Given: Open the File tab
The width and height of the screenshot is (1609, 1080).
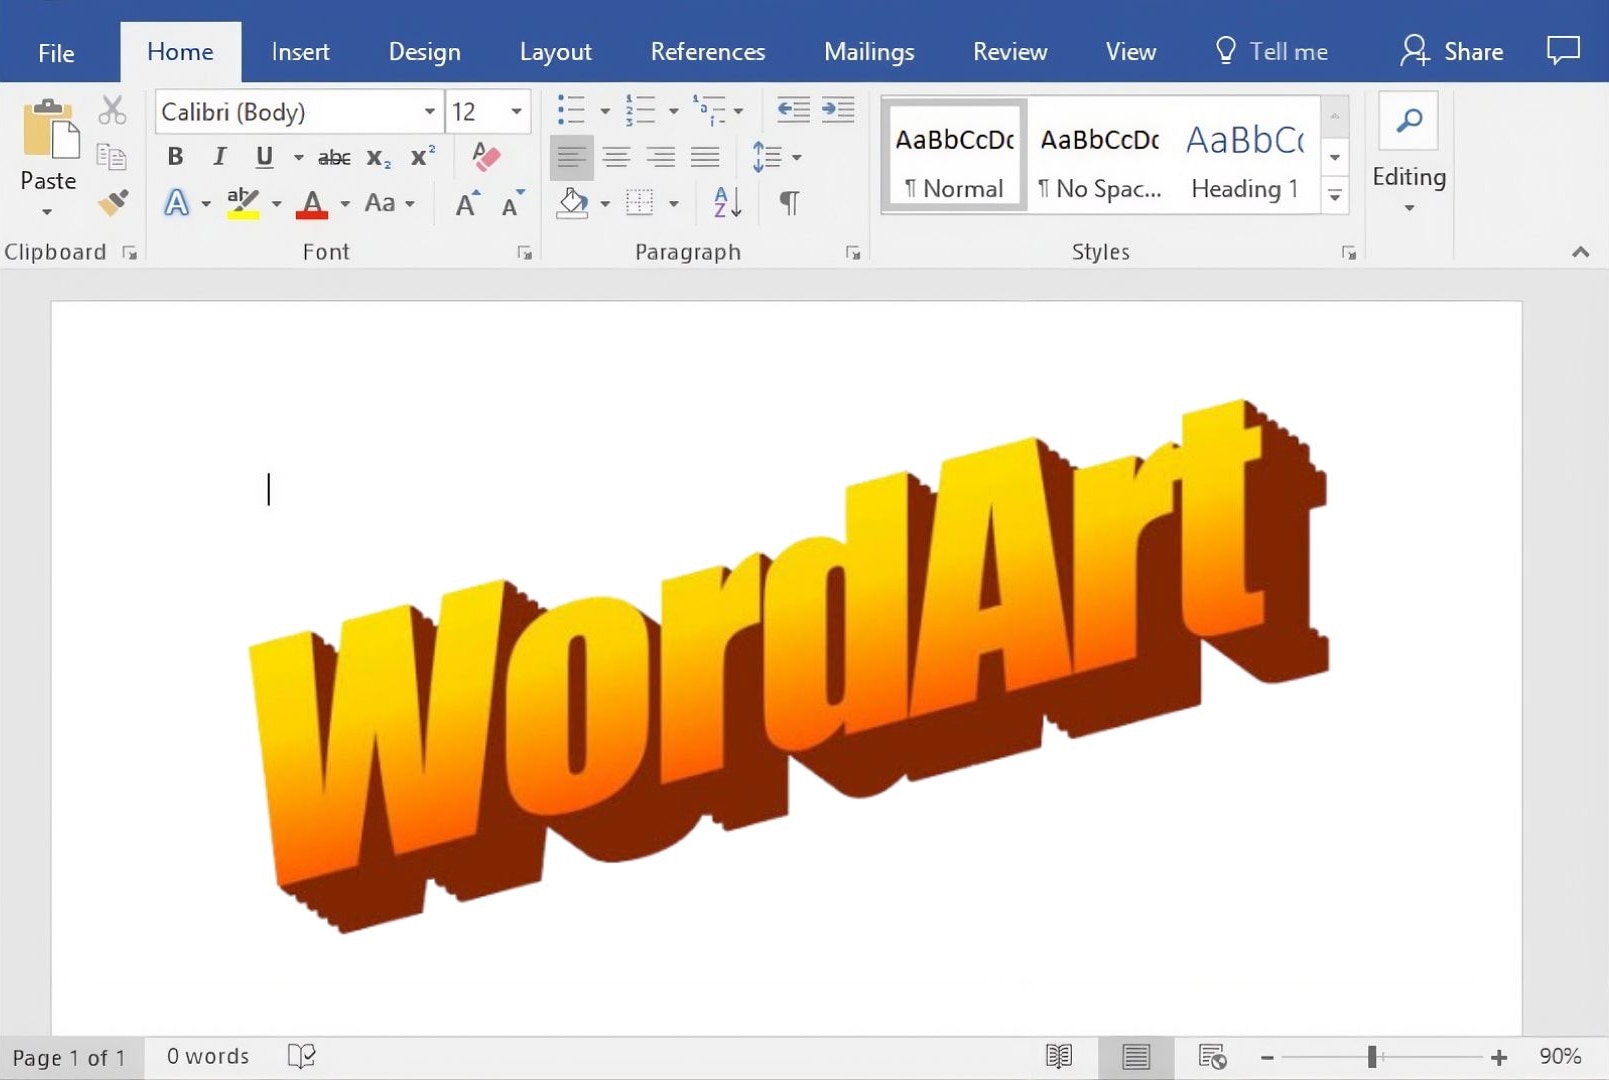Looking at the screenshot, I should 56,52.
